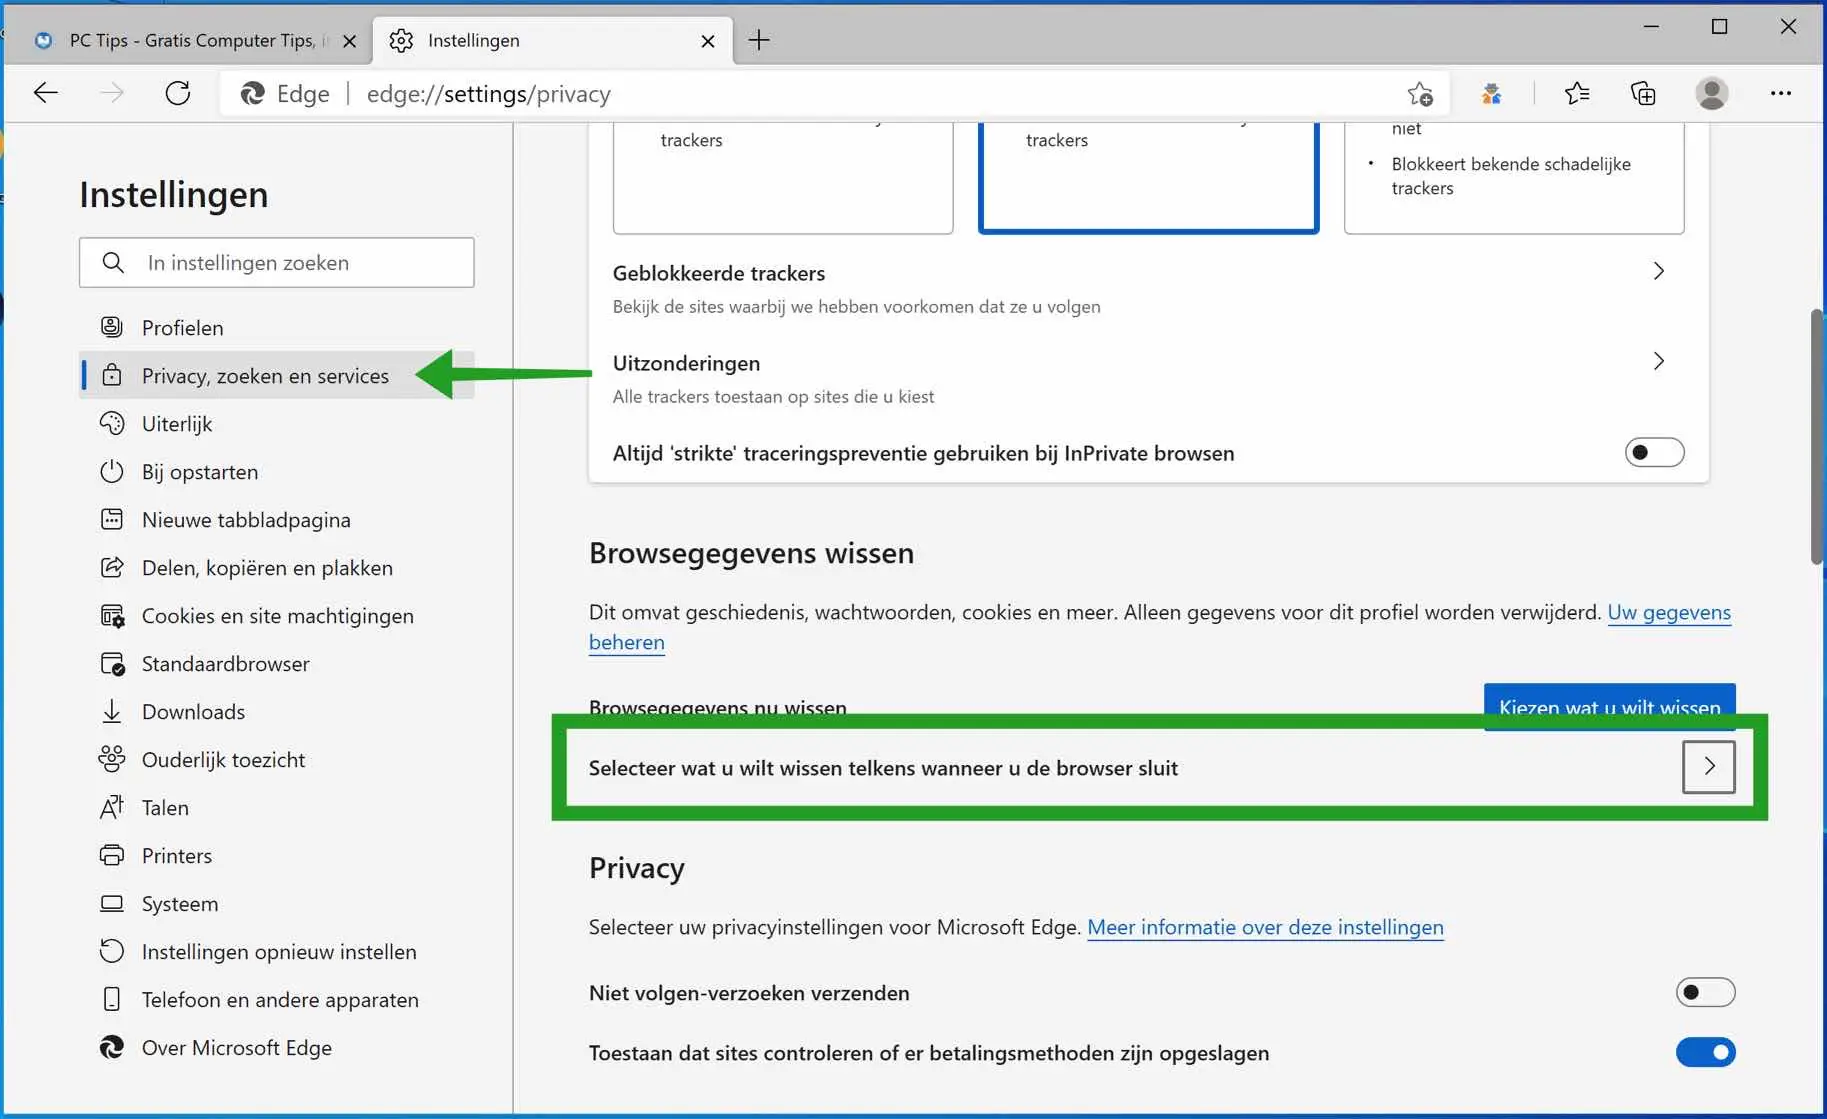1827x1119 pixels.
Task: Open Systeem settings section
Action: click(x=277, y=903)
